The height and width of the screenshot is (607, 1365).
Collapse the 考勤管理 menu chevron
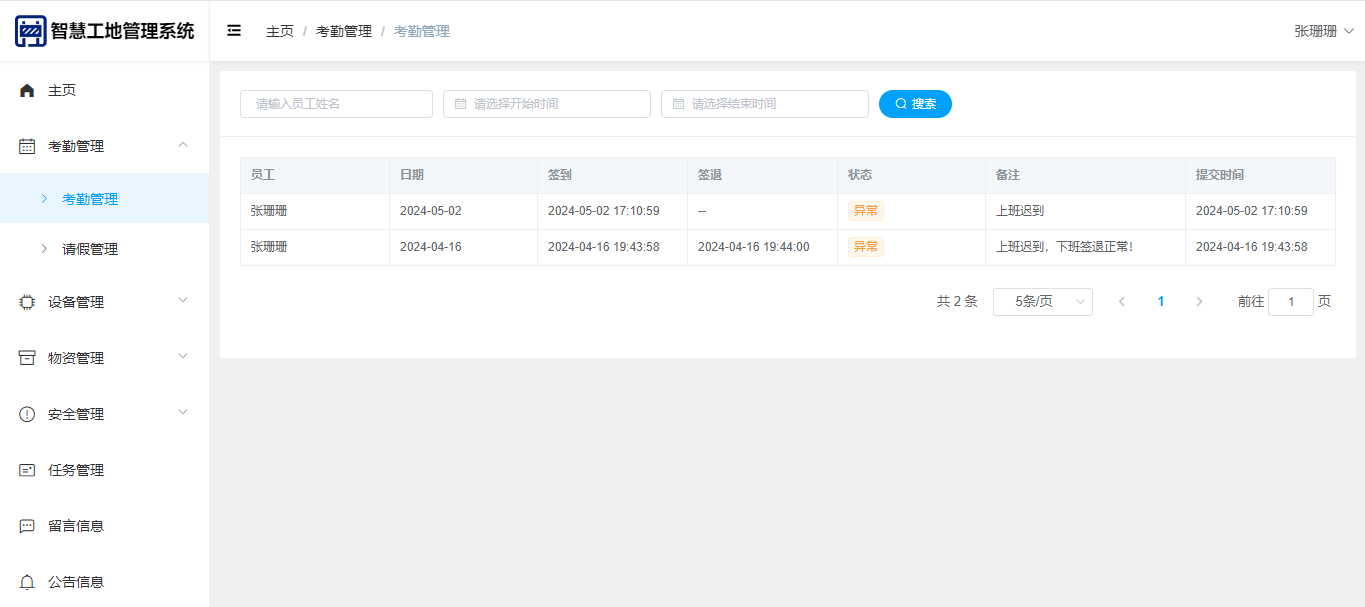pyautogui.click(x=183, y=145)
